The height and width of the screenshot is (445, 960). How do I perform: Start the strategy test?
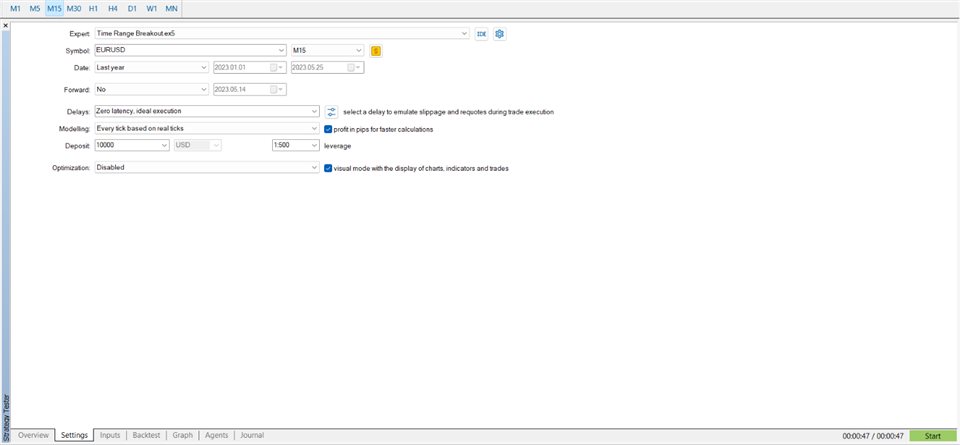[932, 436]
